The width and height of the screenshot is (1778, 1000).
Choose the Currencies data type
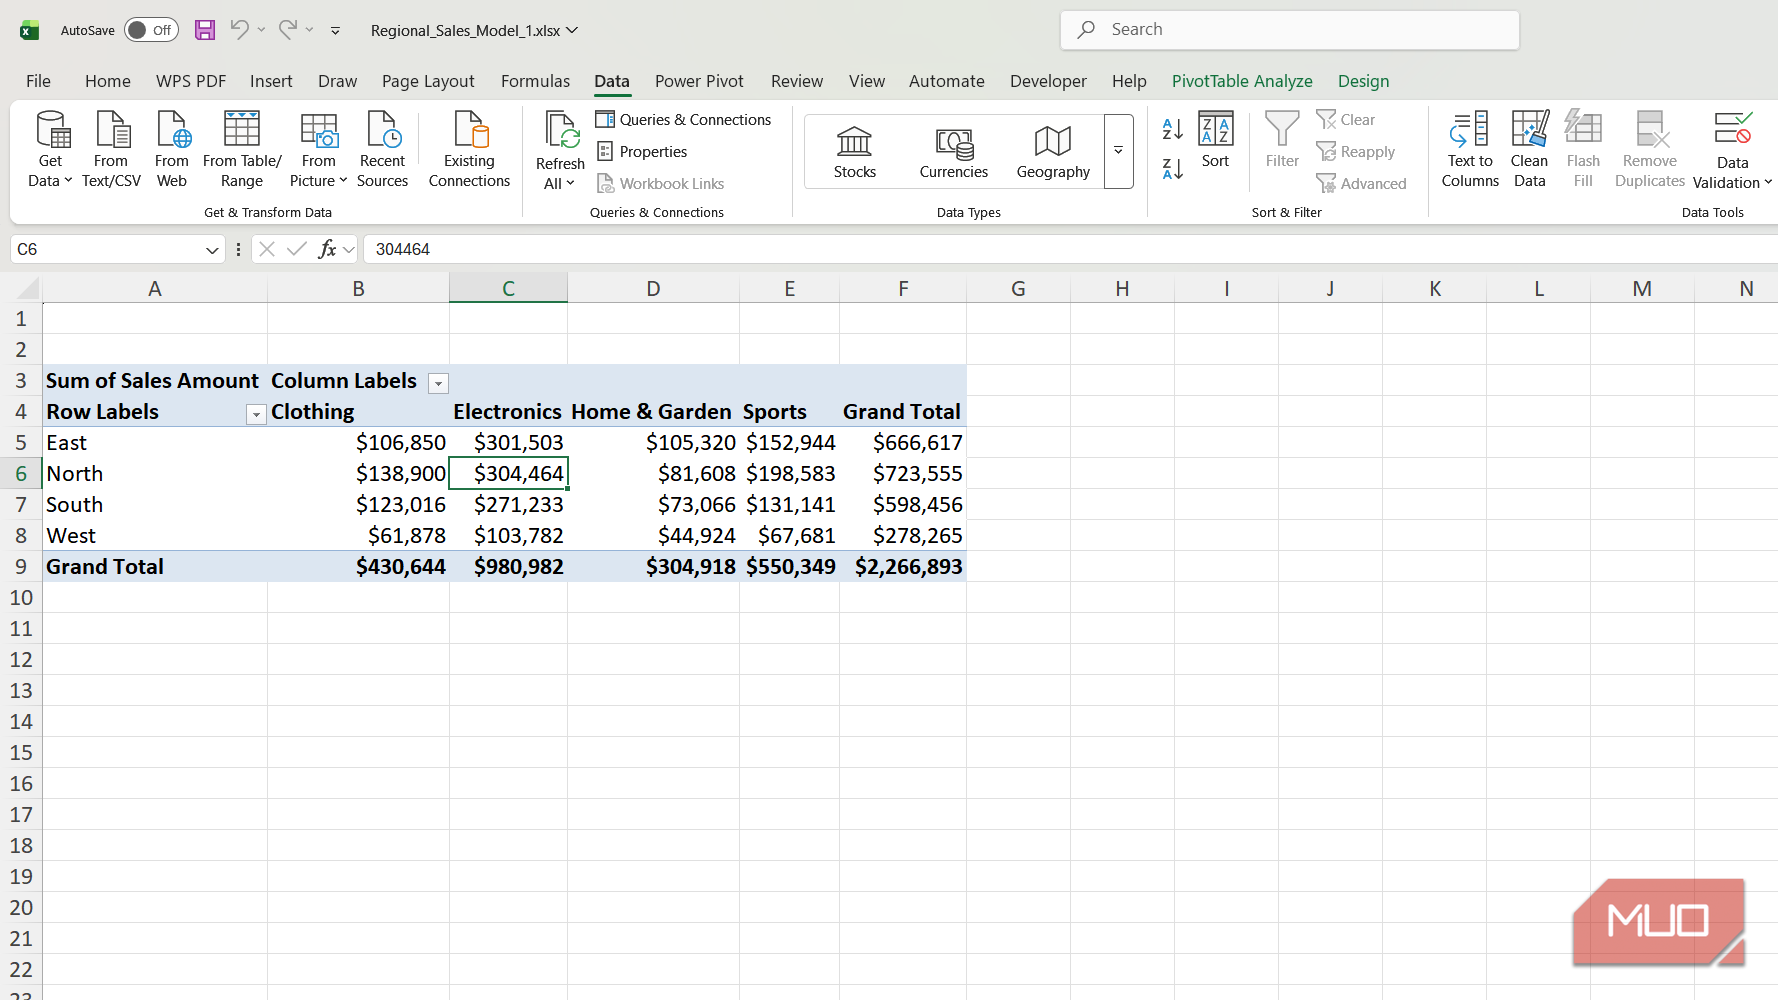(954, 152)
